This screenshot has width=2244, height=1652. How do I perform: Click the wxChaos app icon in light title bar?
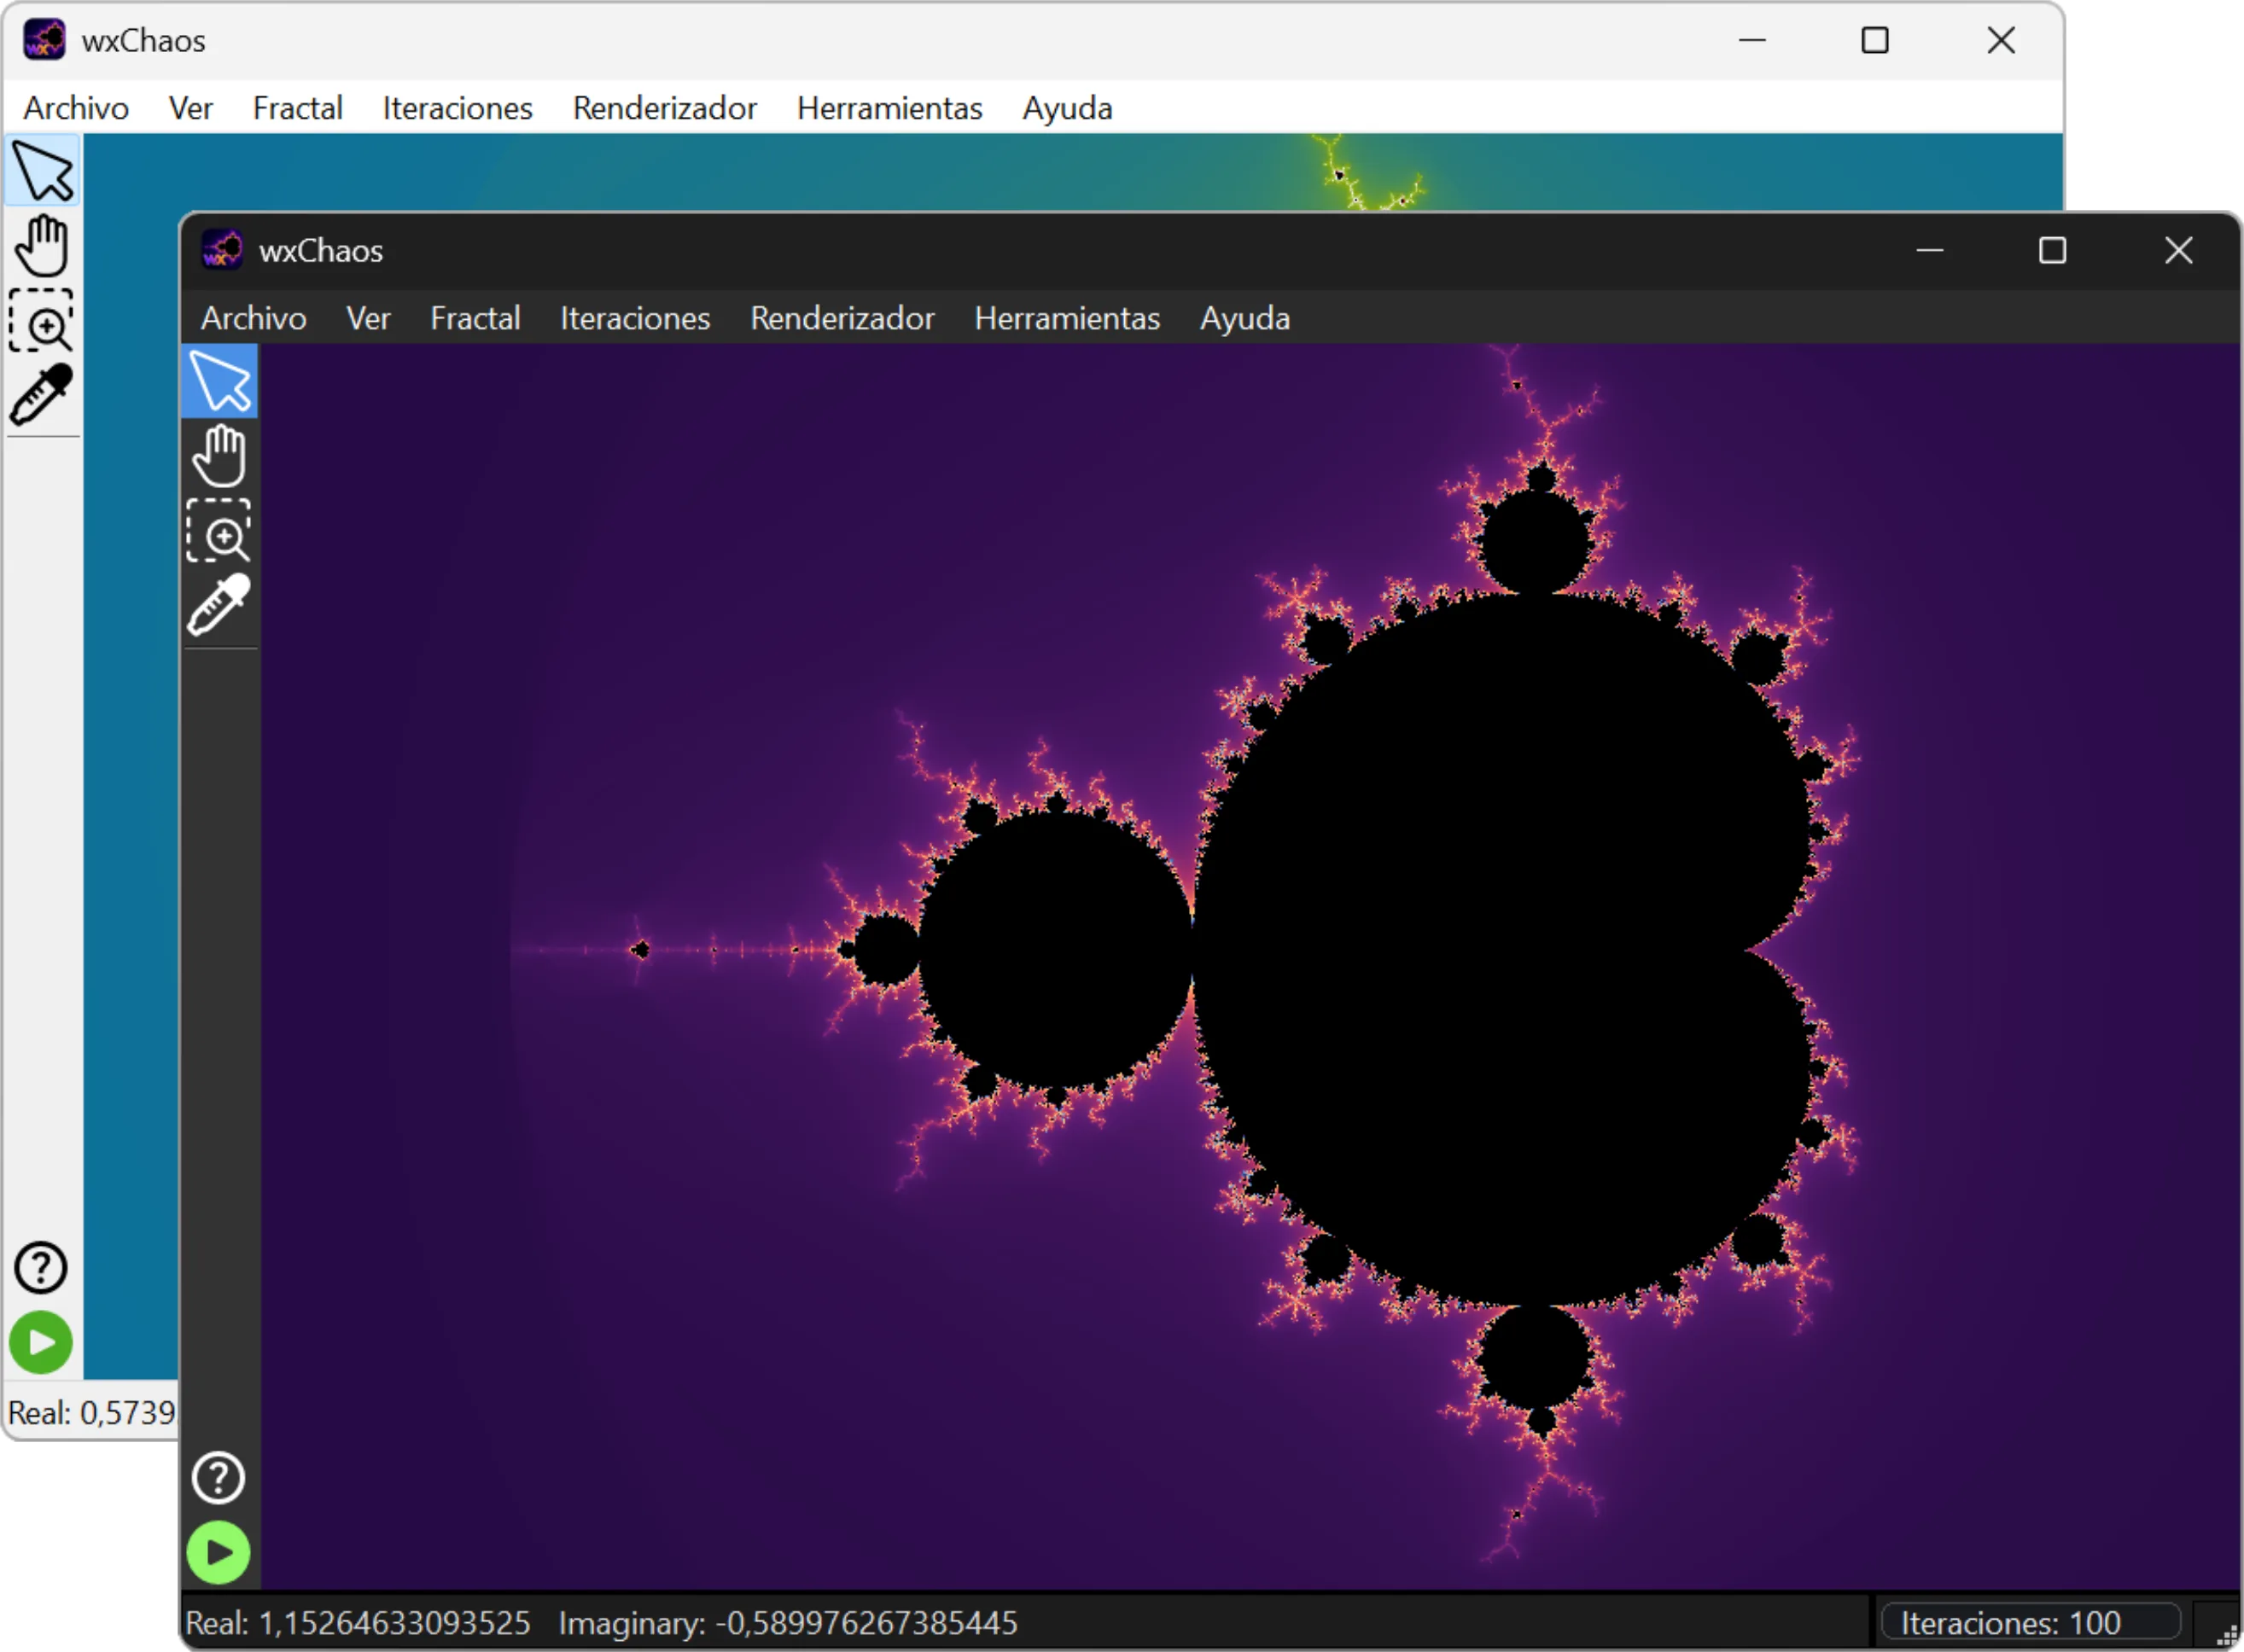click(x=44, y=40)
